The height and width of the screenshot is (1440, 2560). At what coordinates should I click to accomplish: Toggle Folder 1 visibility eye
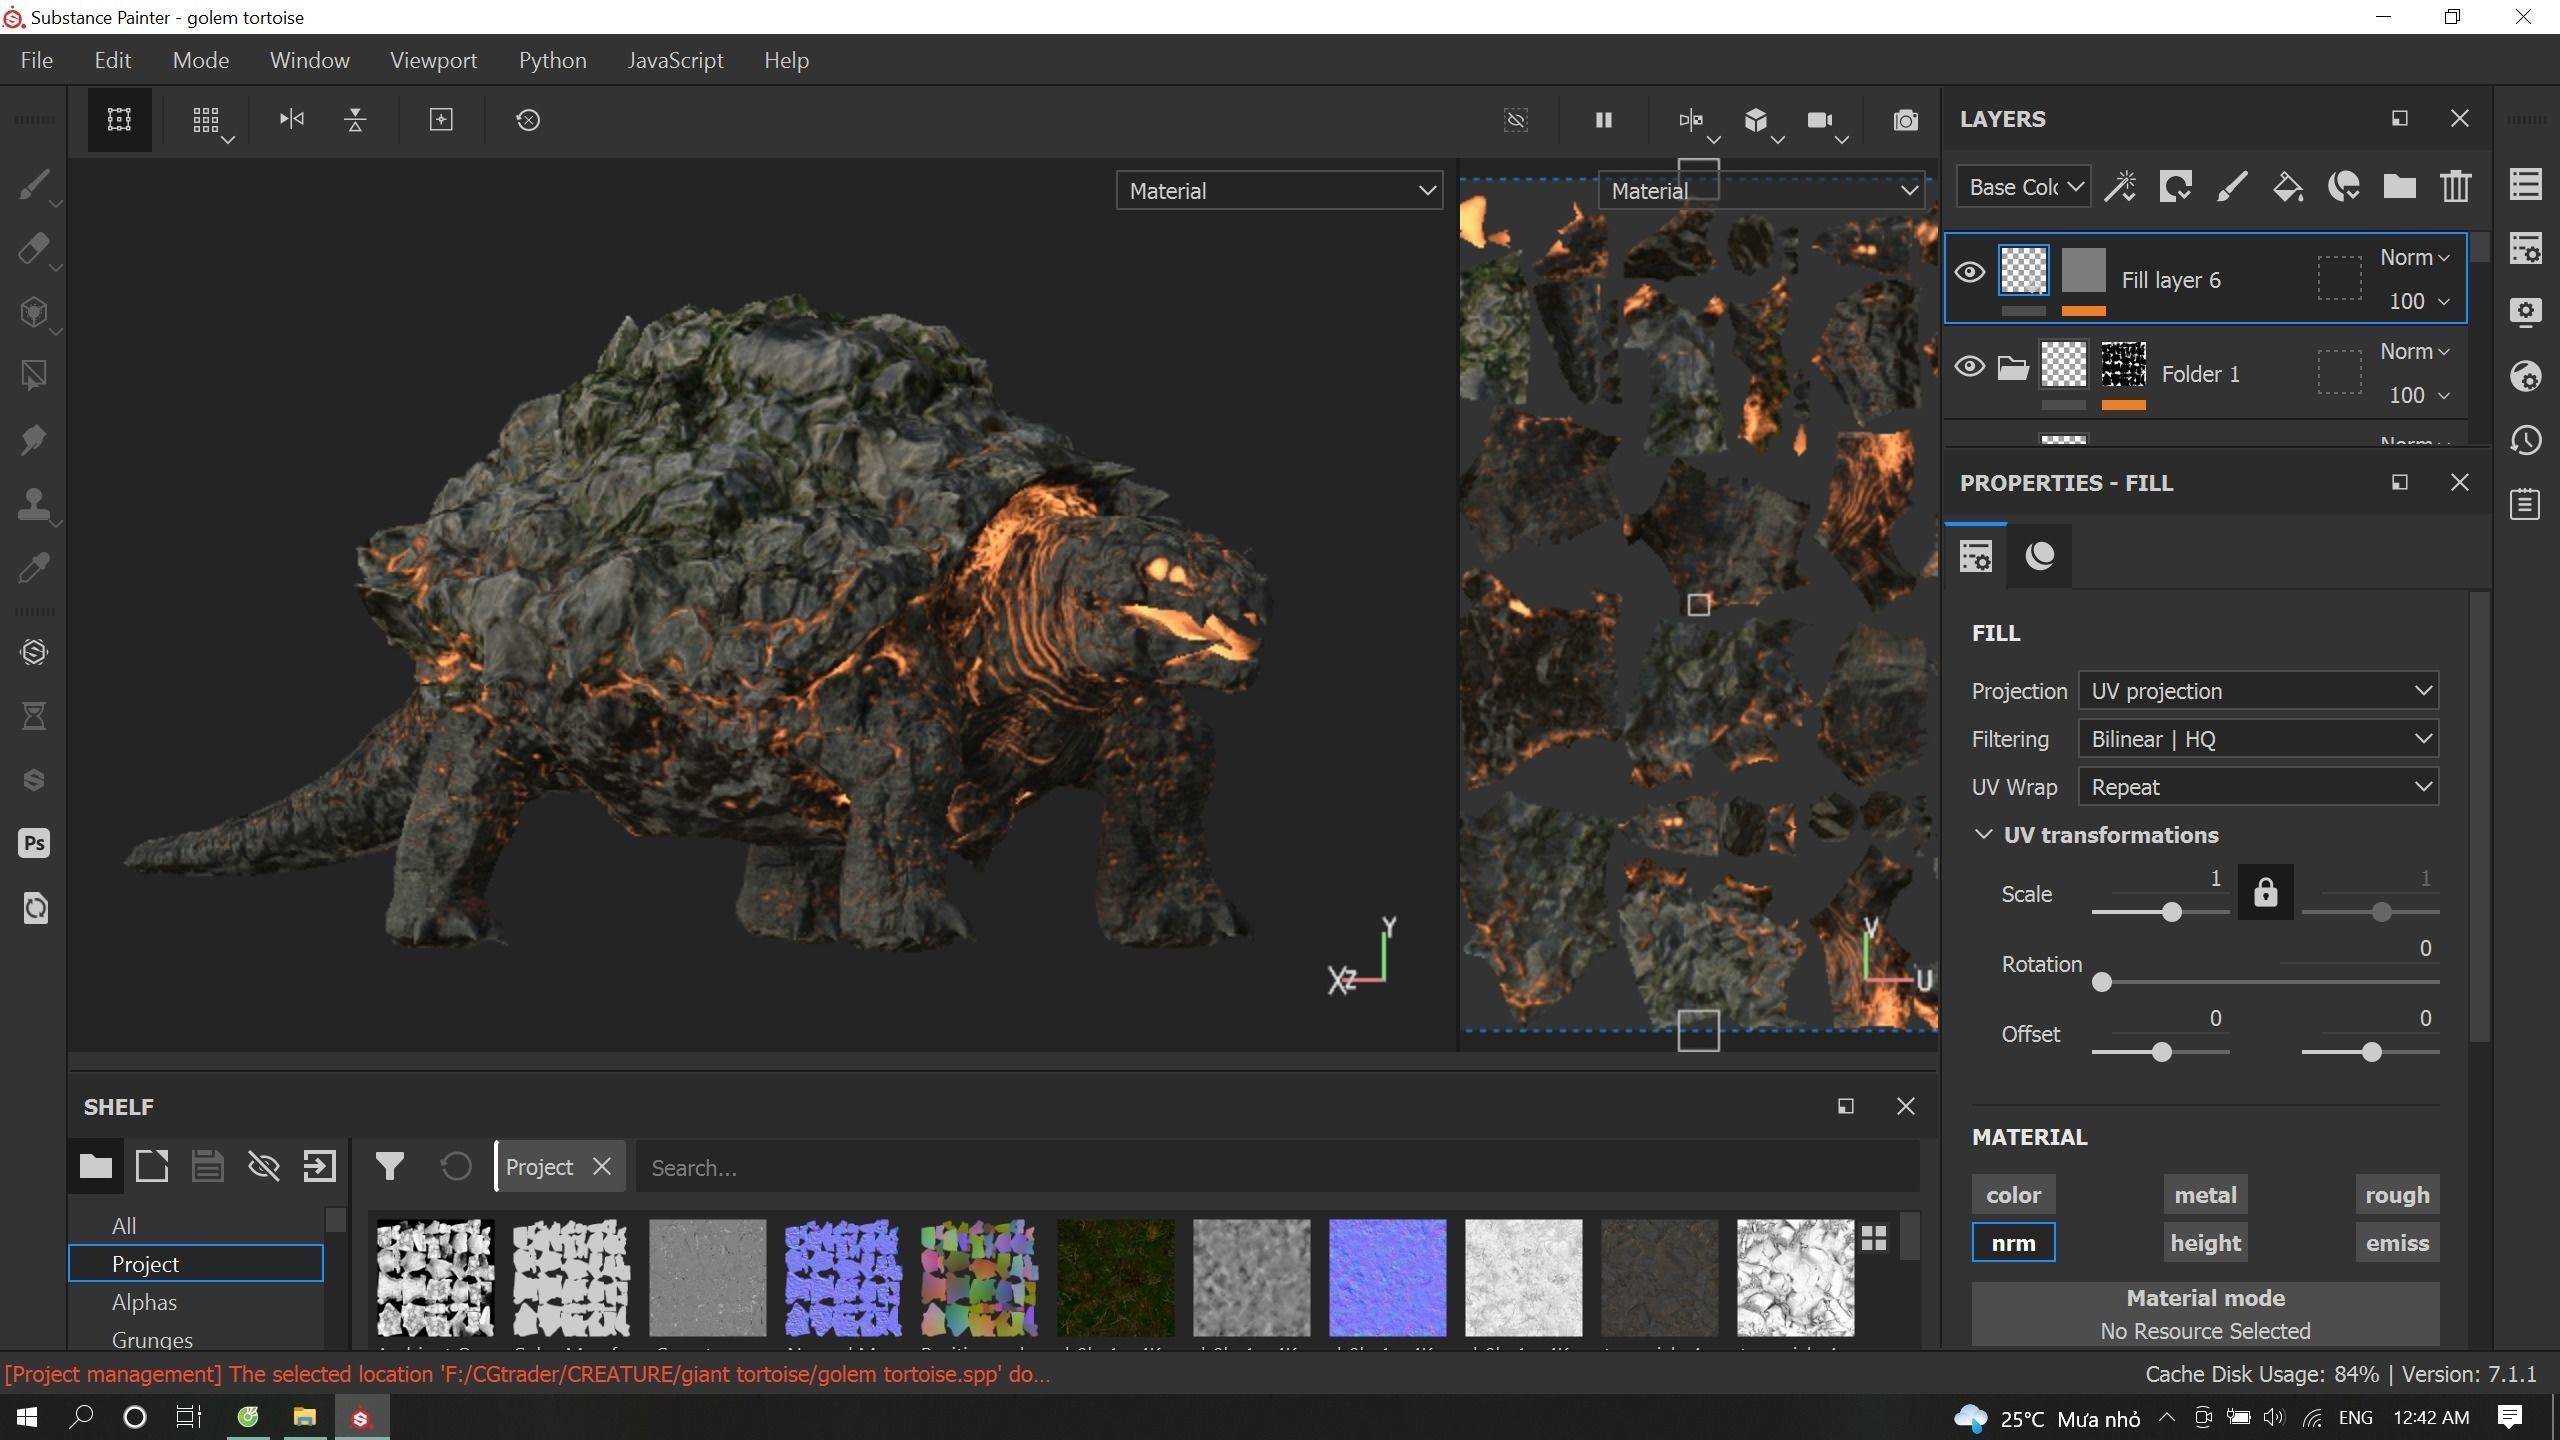1969,366
